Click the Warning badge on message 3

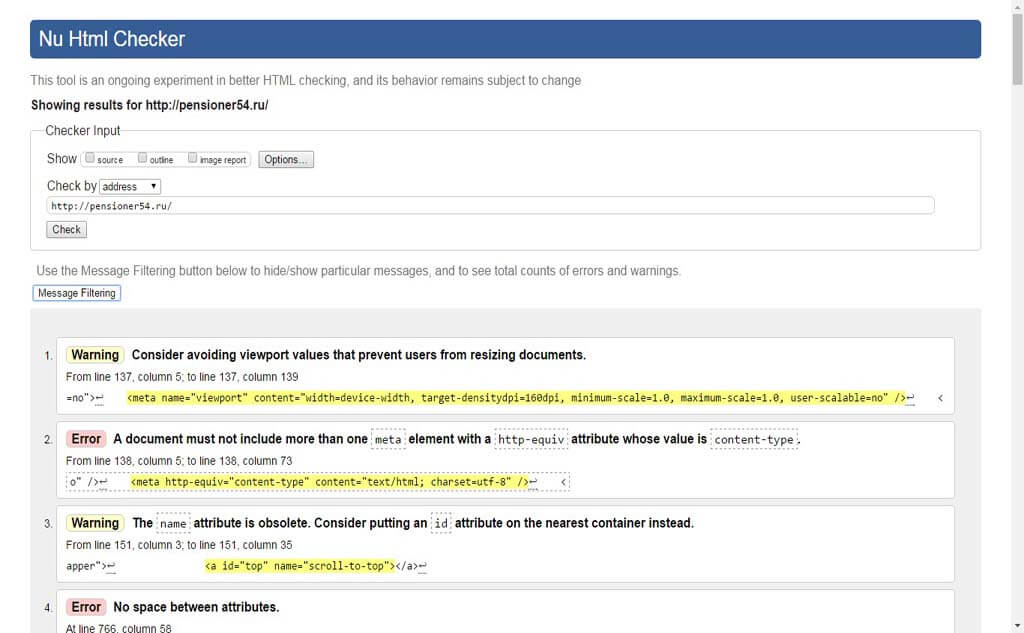(95, 523)
